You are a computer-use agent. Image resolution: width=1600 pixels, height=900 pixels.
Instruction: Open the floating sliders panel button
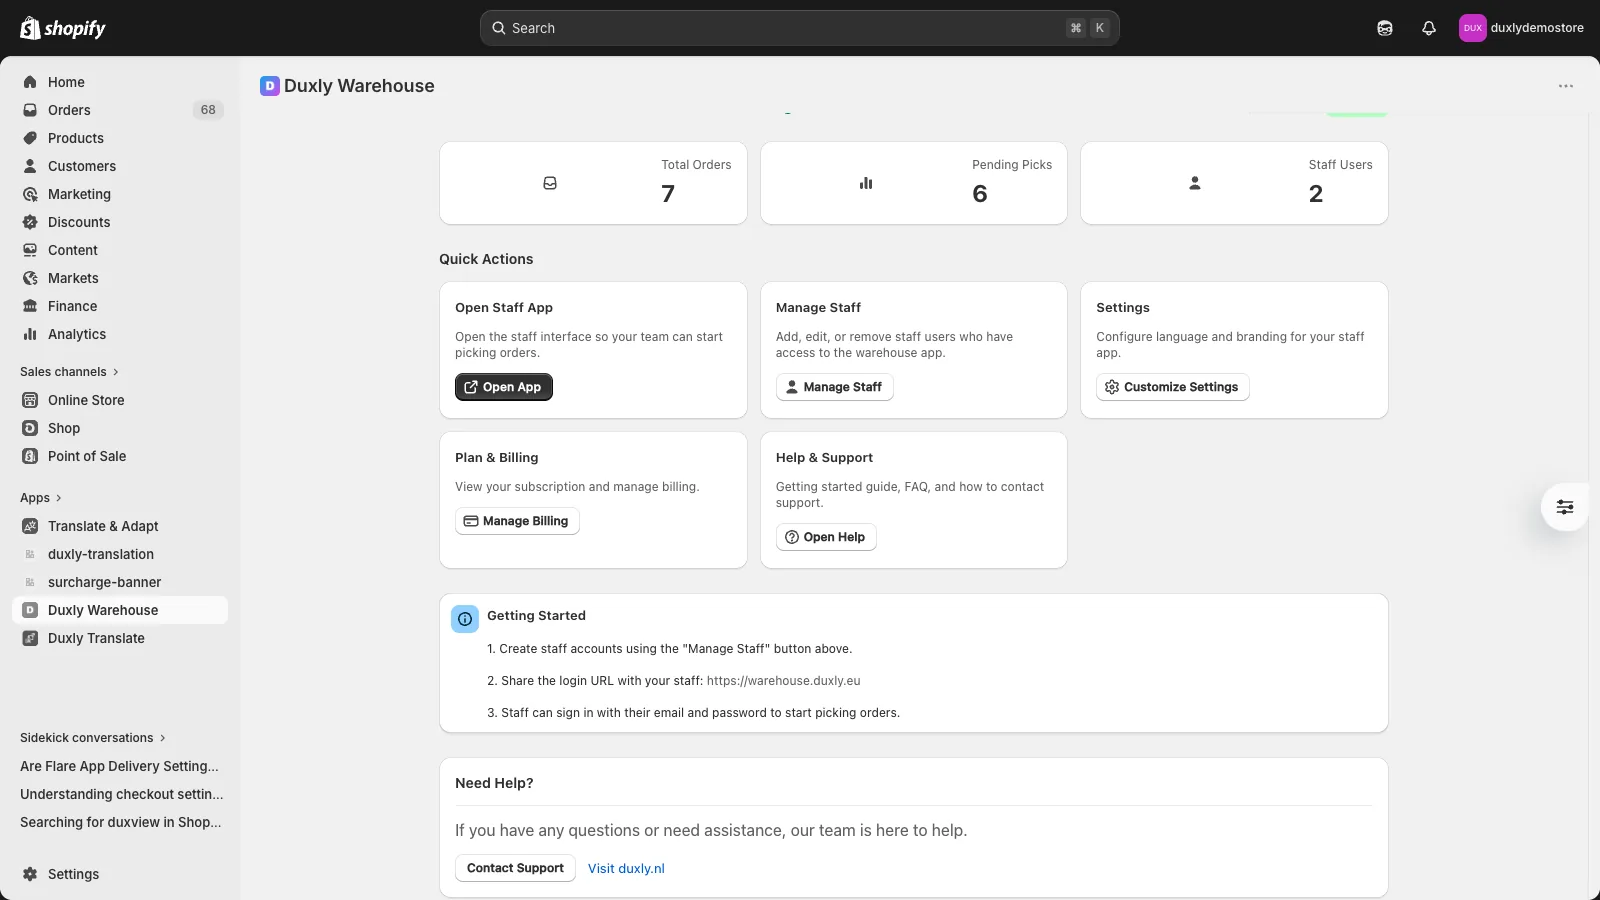coord(1565,507)
